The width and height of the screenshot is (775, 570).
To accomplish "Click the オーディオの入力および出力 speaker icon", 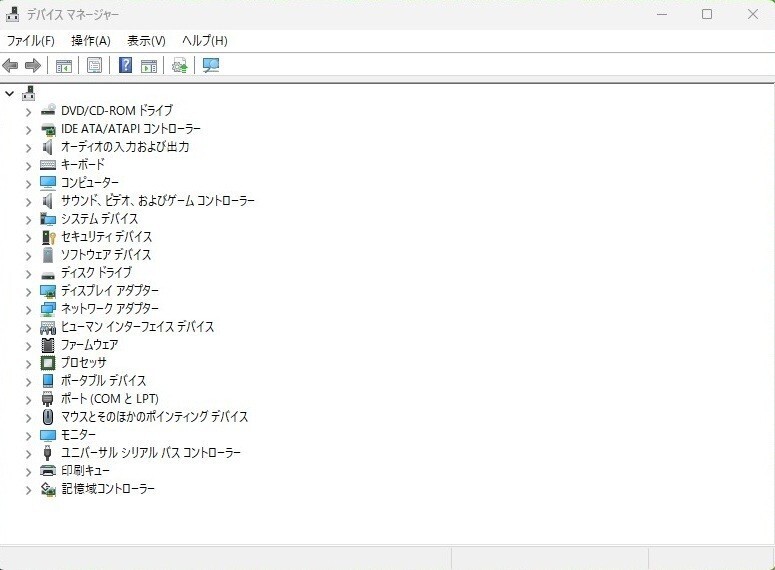I will coord(47,146).
